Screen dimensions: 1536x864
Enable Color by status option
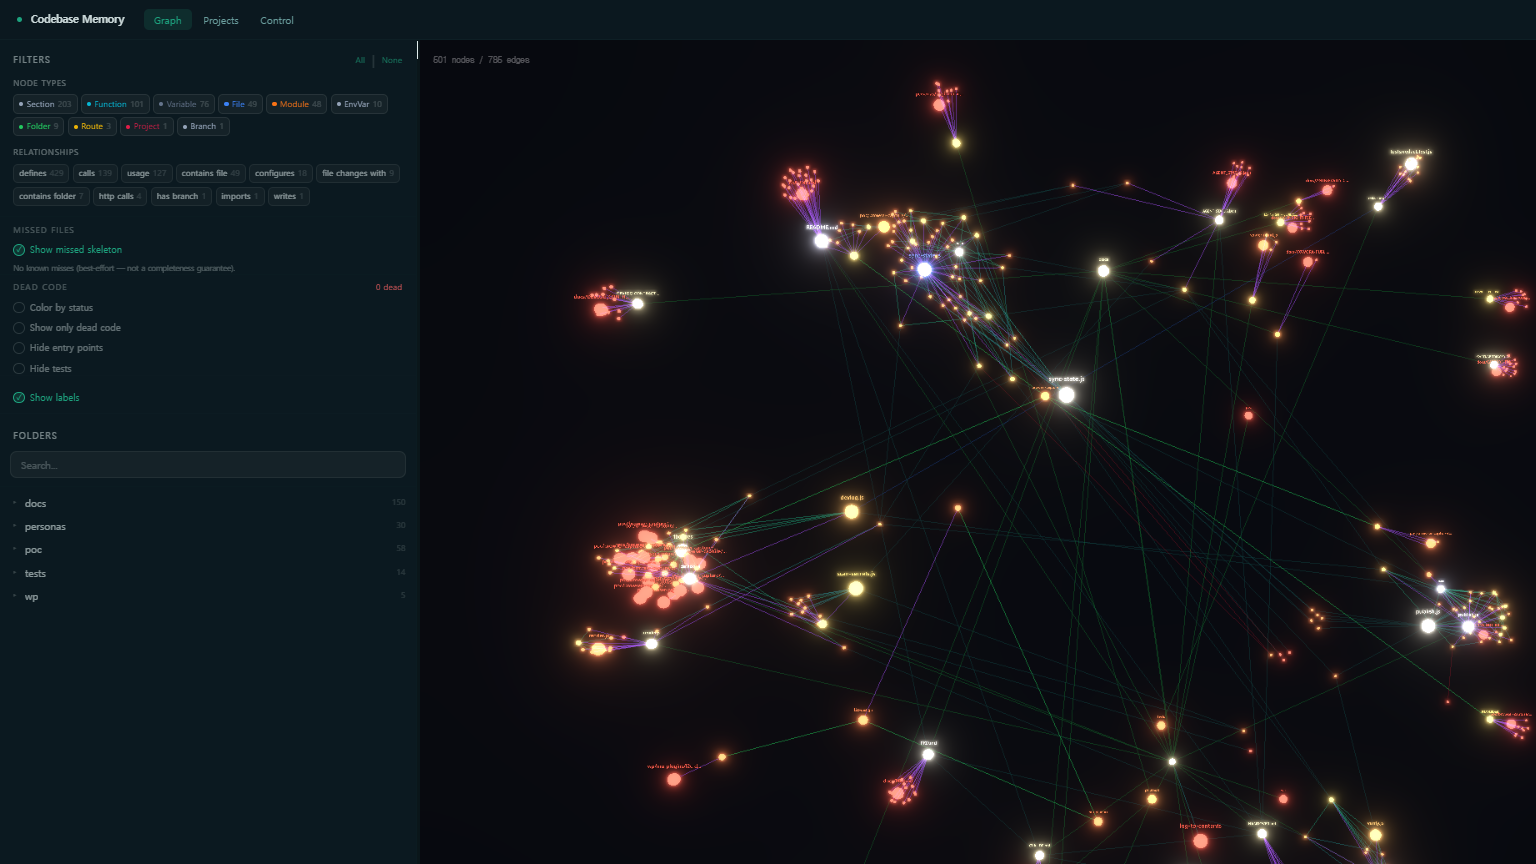point(53,308)
